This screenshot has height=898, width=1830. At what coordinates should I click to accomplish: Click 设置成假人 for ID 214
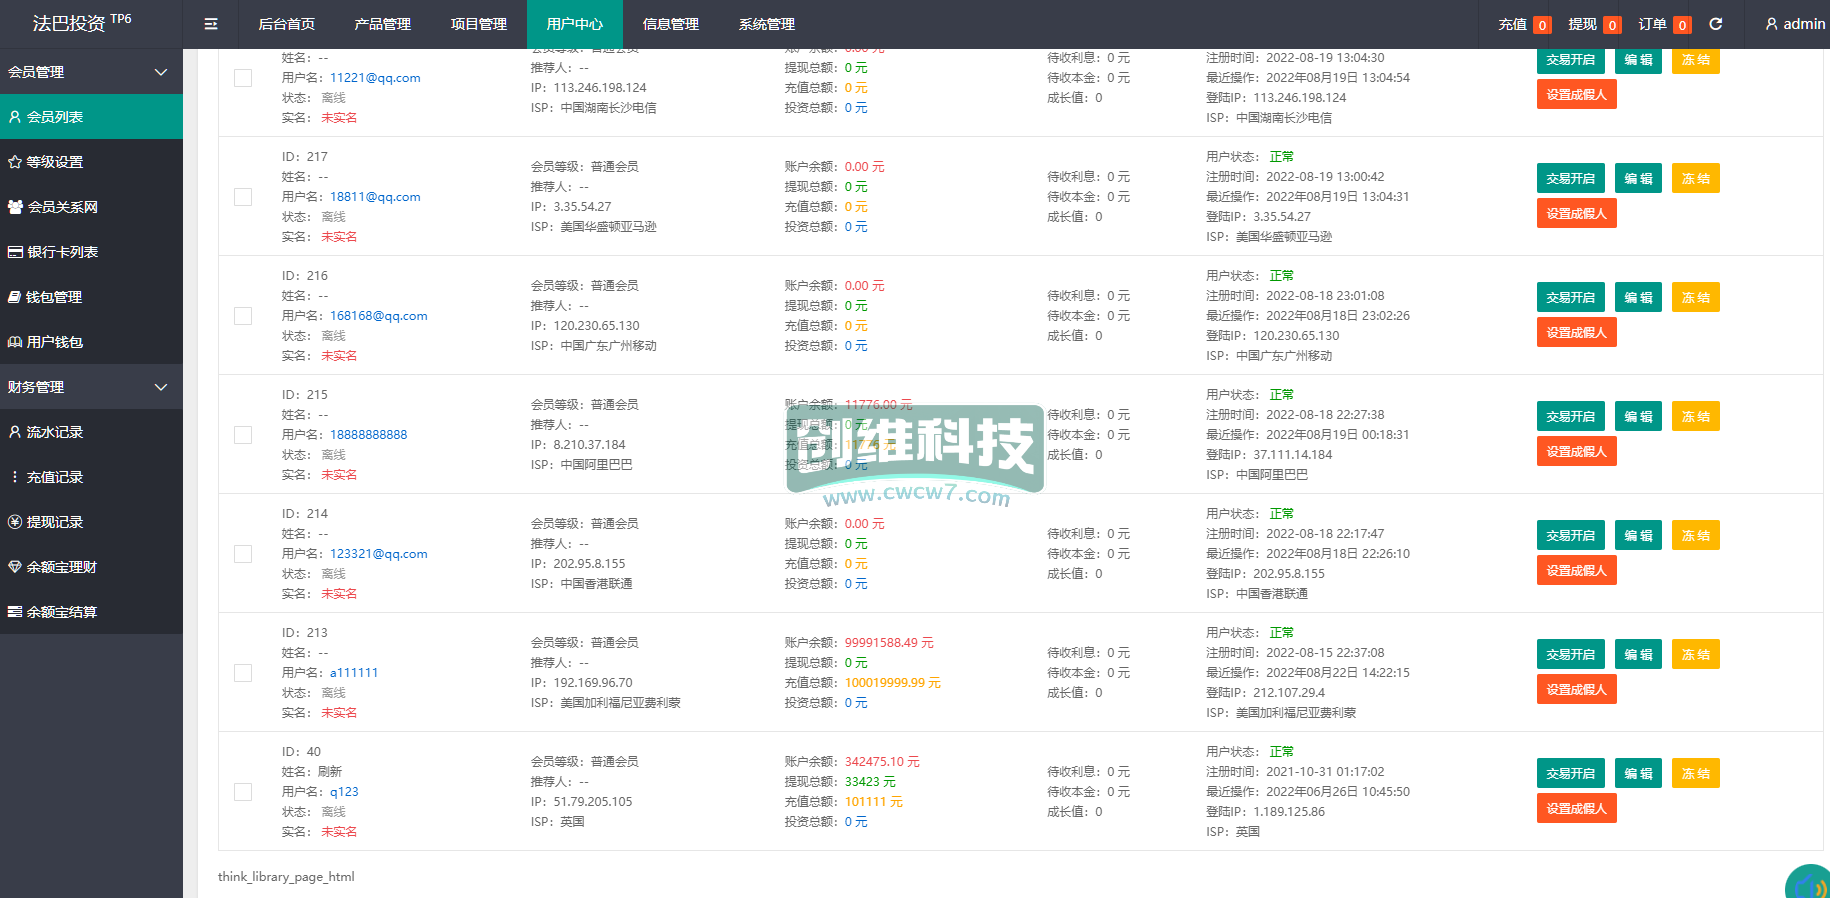pos(1576,571)
